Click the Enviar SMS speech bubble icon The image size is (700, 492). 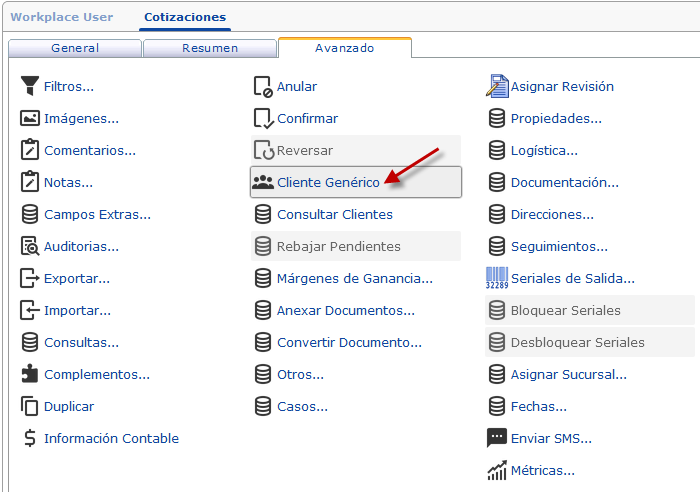[496, 438]
